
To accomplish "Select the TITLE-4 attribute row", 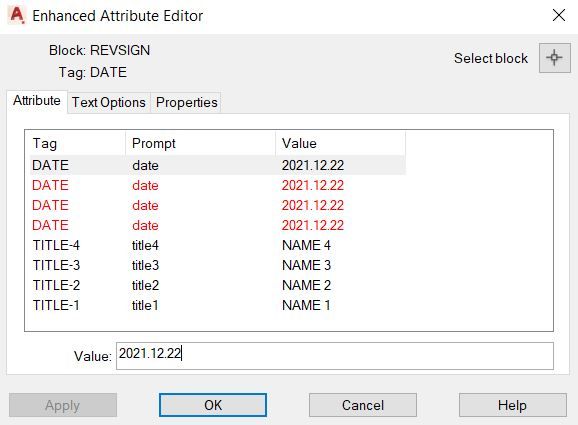I will click(x=218, y=245).
